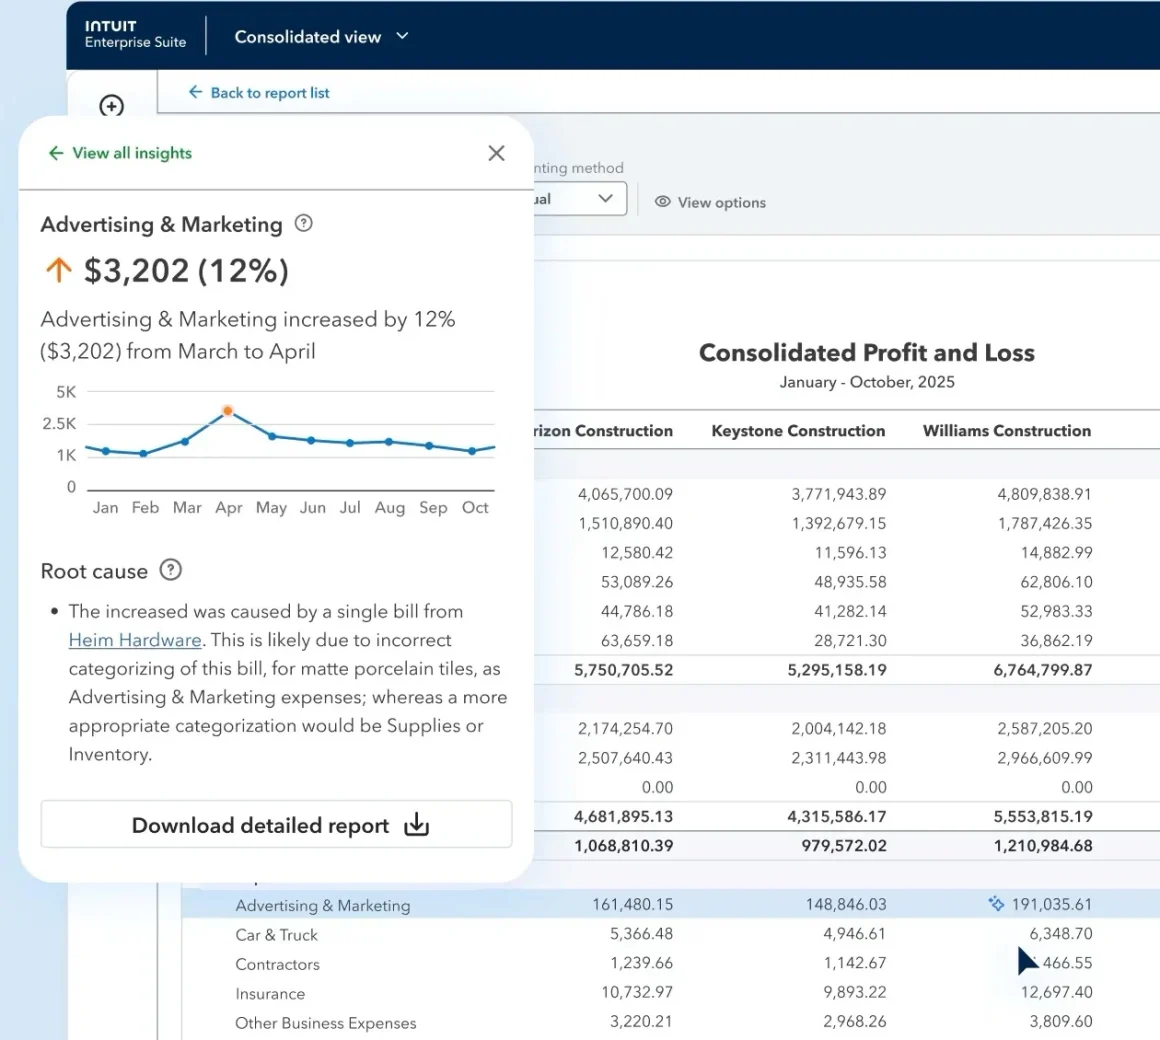This screenshot has width=1160, height=1040.
Task: Click the help icon next to Root cause
Action: tap(171, 570)
